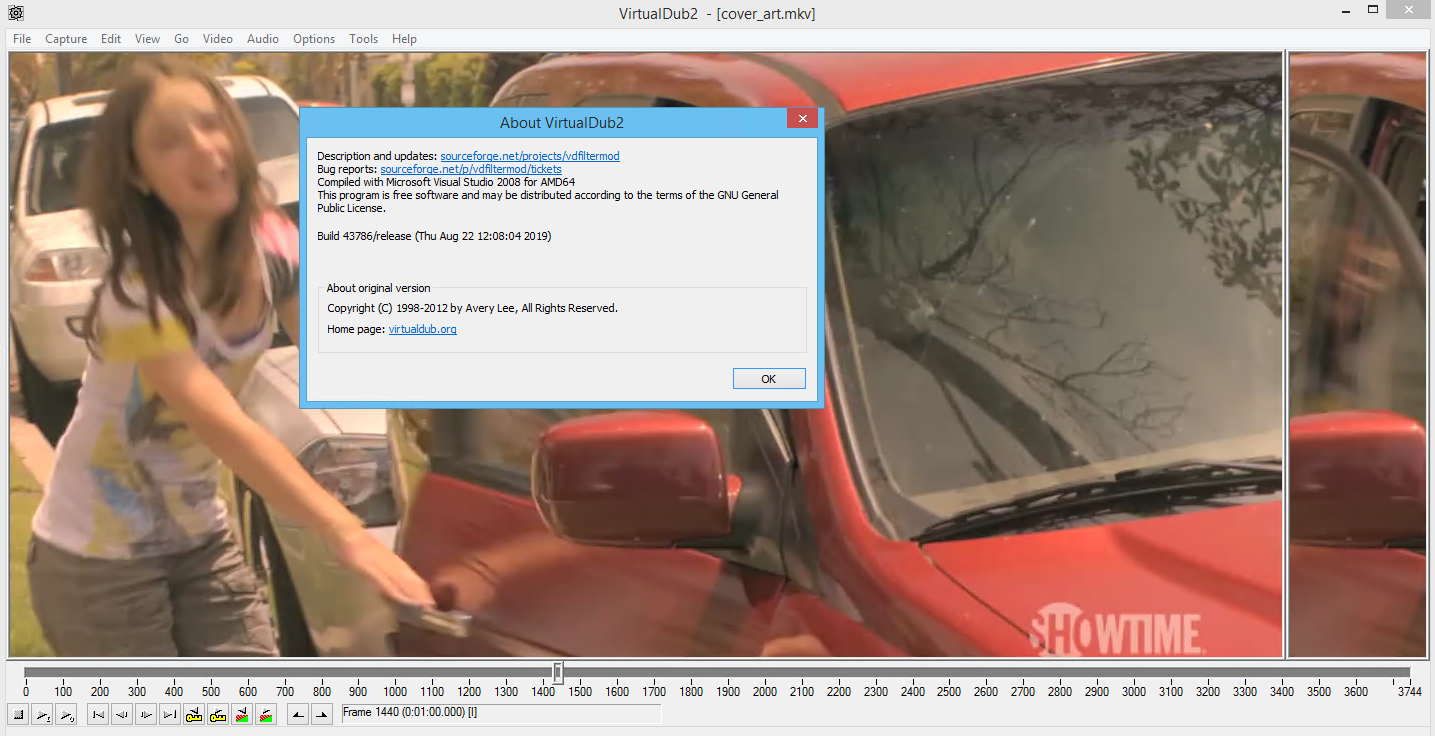Go to the previous keyframe
The width and height of the screenshot is (1435, 736).
pos(194,714)
